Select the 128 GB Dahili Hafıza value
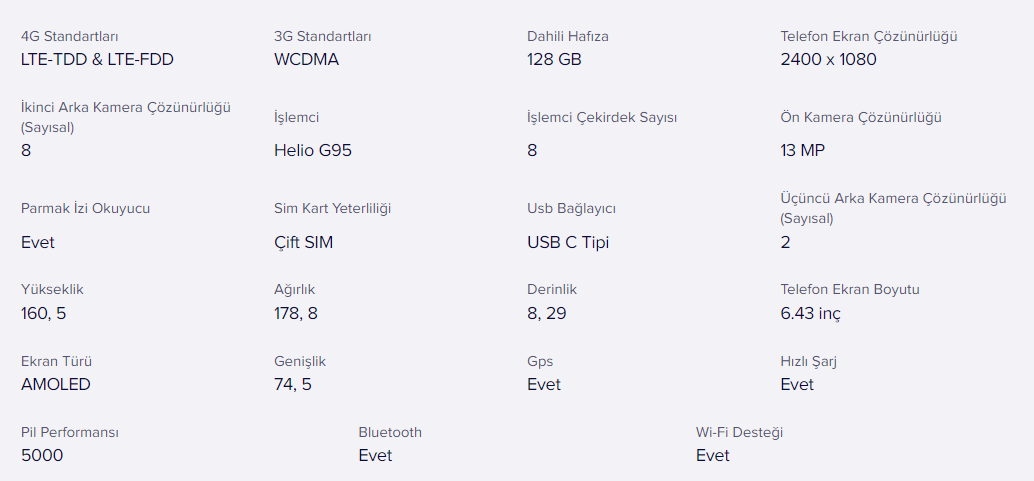Screen dimensions: 1034x481 (x=554, y=59)
